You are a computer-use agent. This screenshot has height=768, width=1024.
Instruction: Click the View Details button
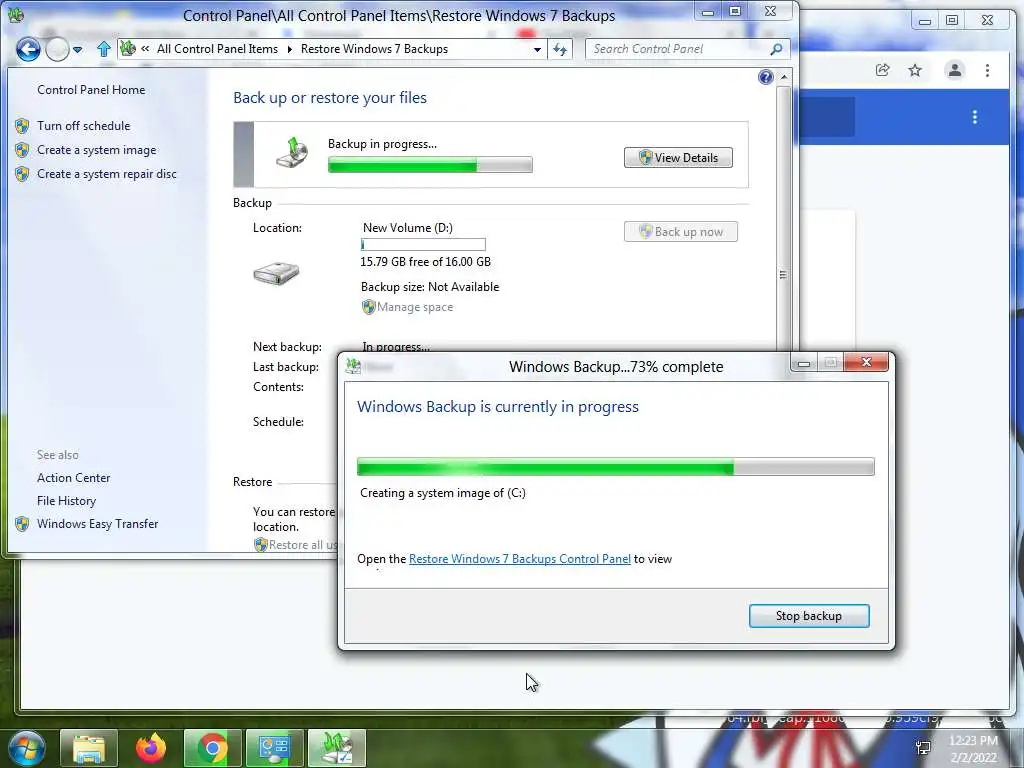pyautogui.click(x=678, y=157)
